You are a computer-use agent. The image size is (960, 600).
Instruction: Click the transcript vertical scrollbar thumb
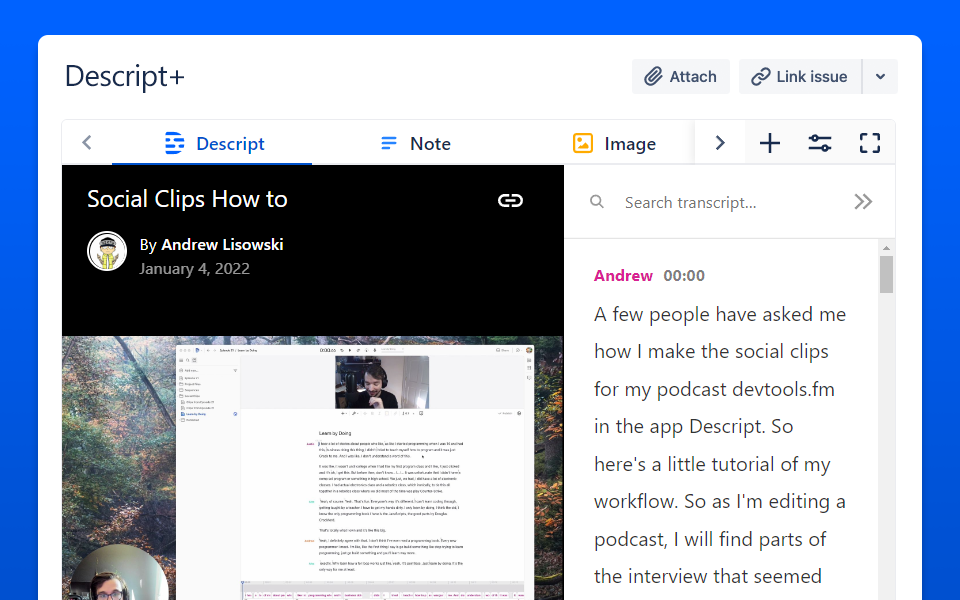click(886, 274)
